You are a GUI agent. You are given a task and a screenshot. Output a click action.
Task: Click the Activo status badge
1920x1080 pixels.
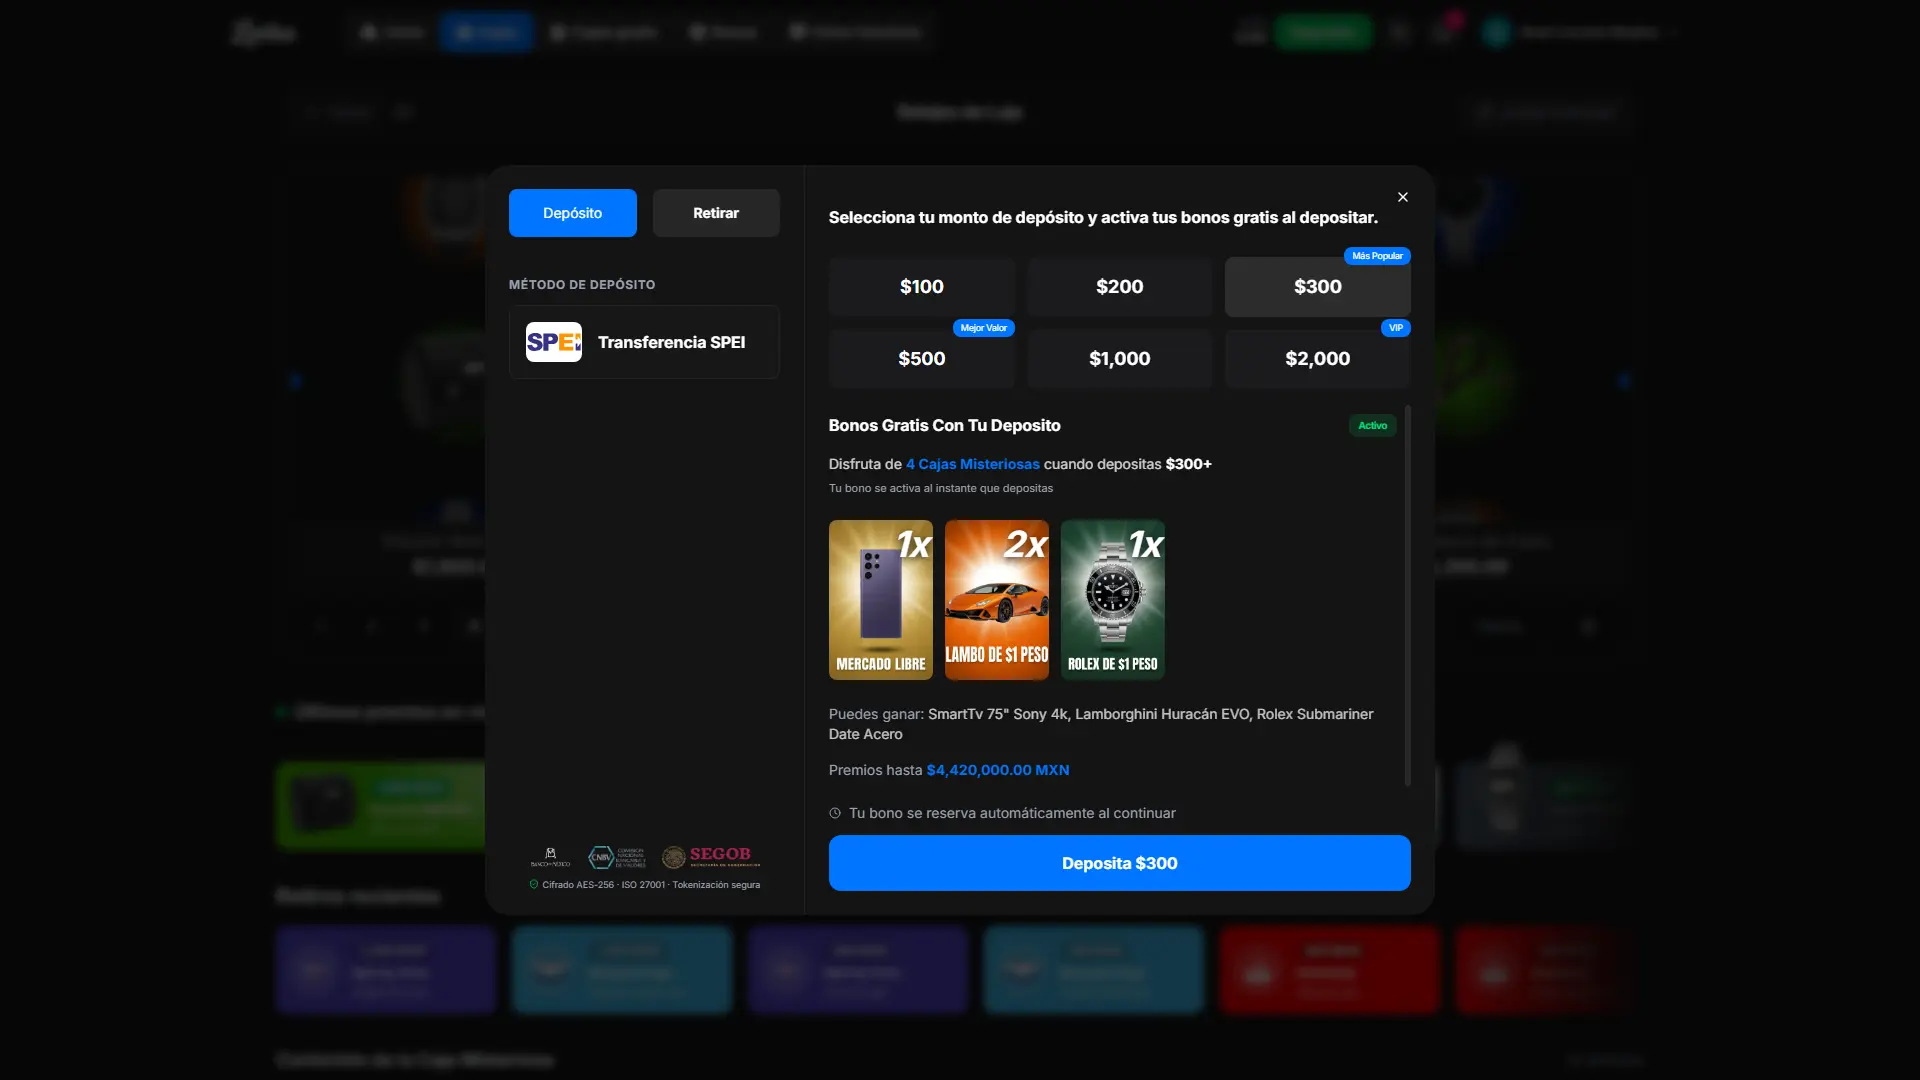click(x=1372, y=425)
